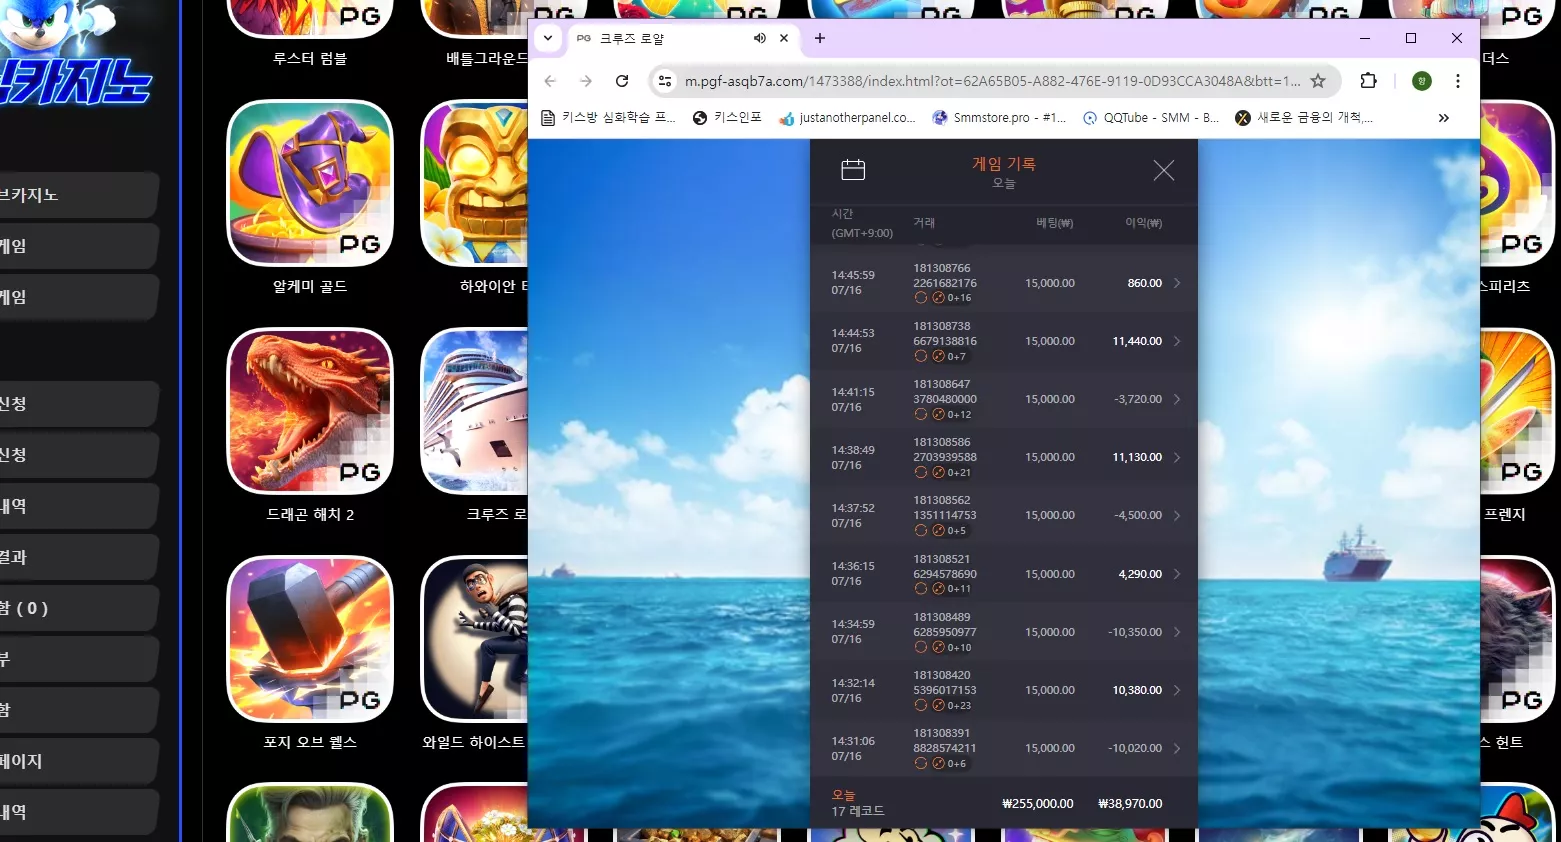Go forward to the next page
The image size is (1561, 842).
click(586, 81)
